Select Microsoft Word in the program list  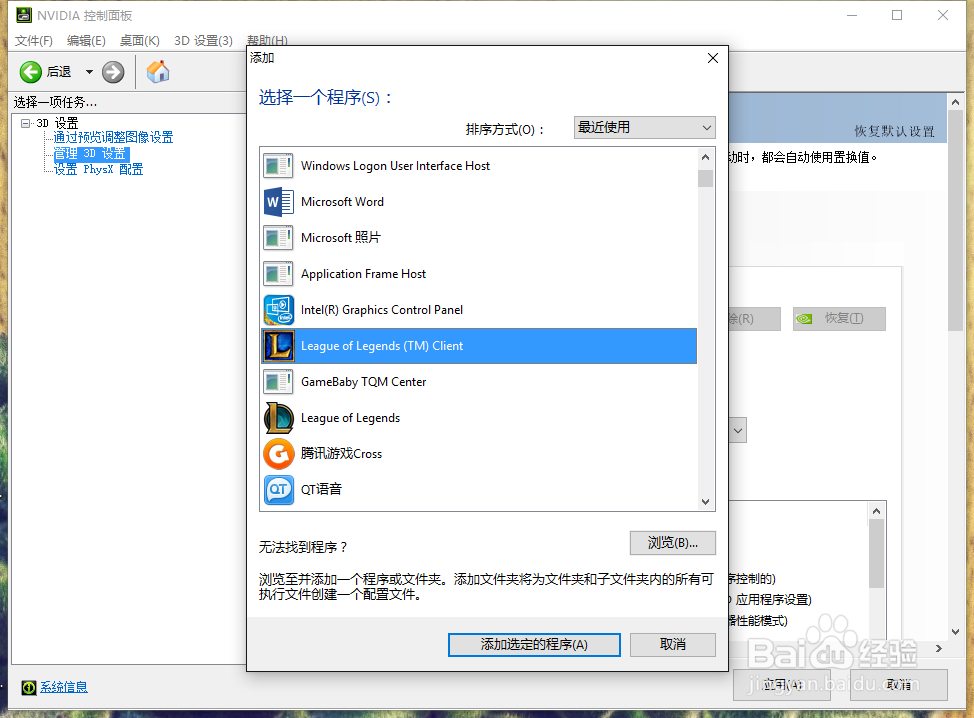(x=478, y=202)
